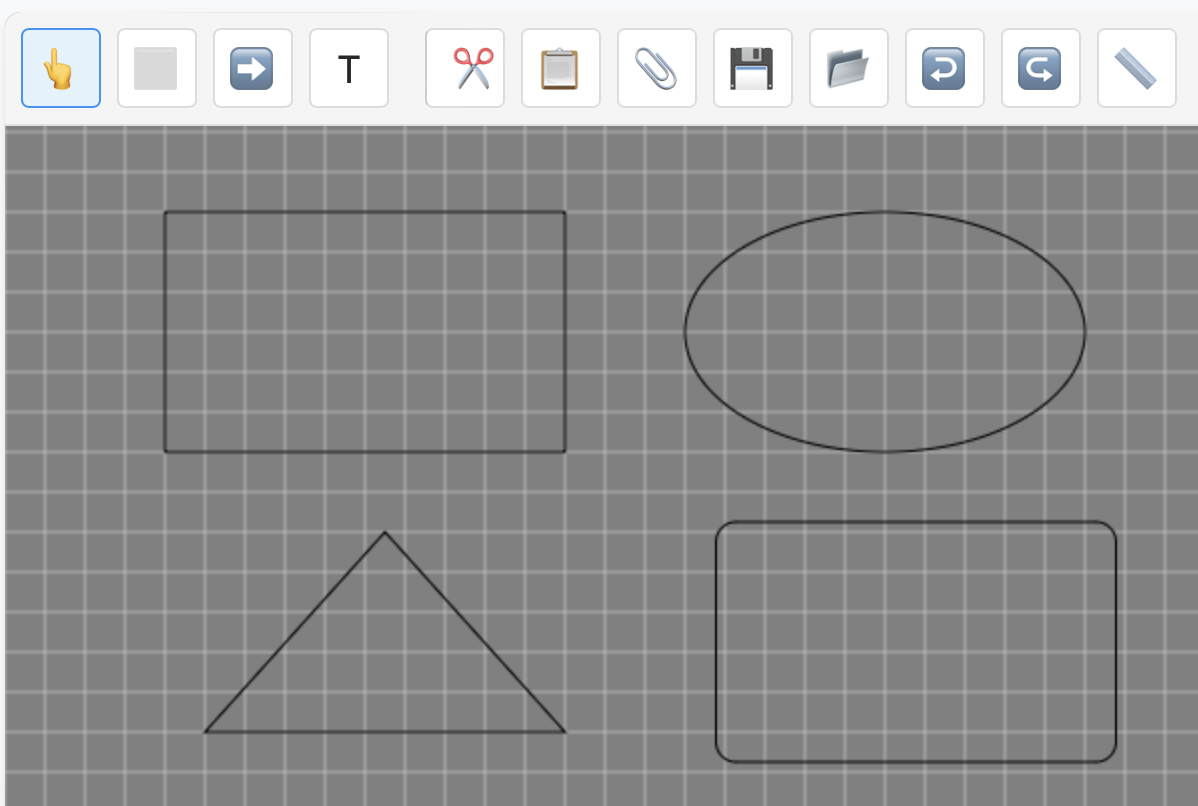Click the leftmost point of the ellipse outline
Image resolution: width=1198 pixels, height=806 pixels.
click(685, 332)
